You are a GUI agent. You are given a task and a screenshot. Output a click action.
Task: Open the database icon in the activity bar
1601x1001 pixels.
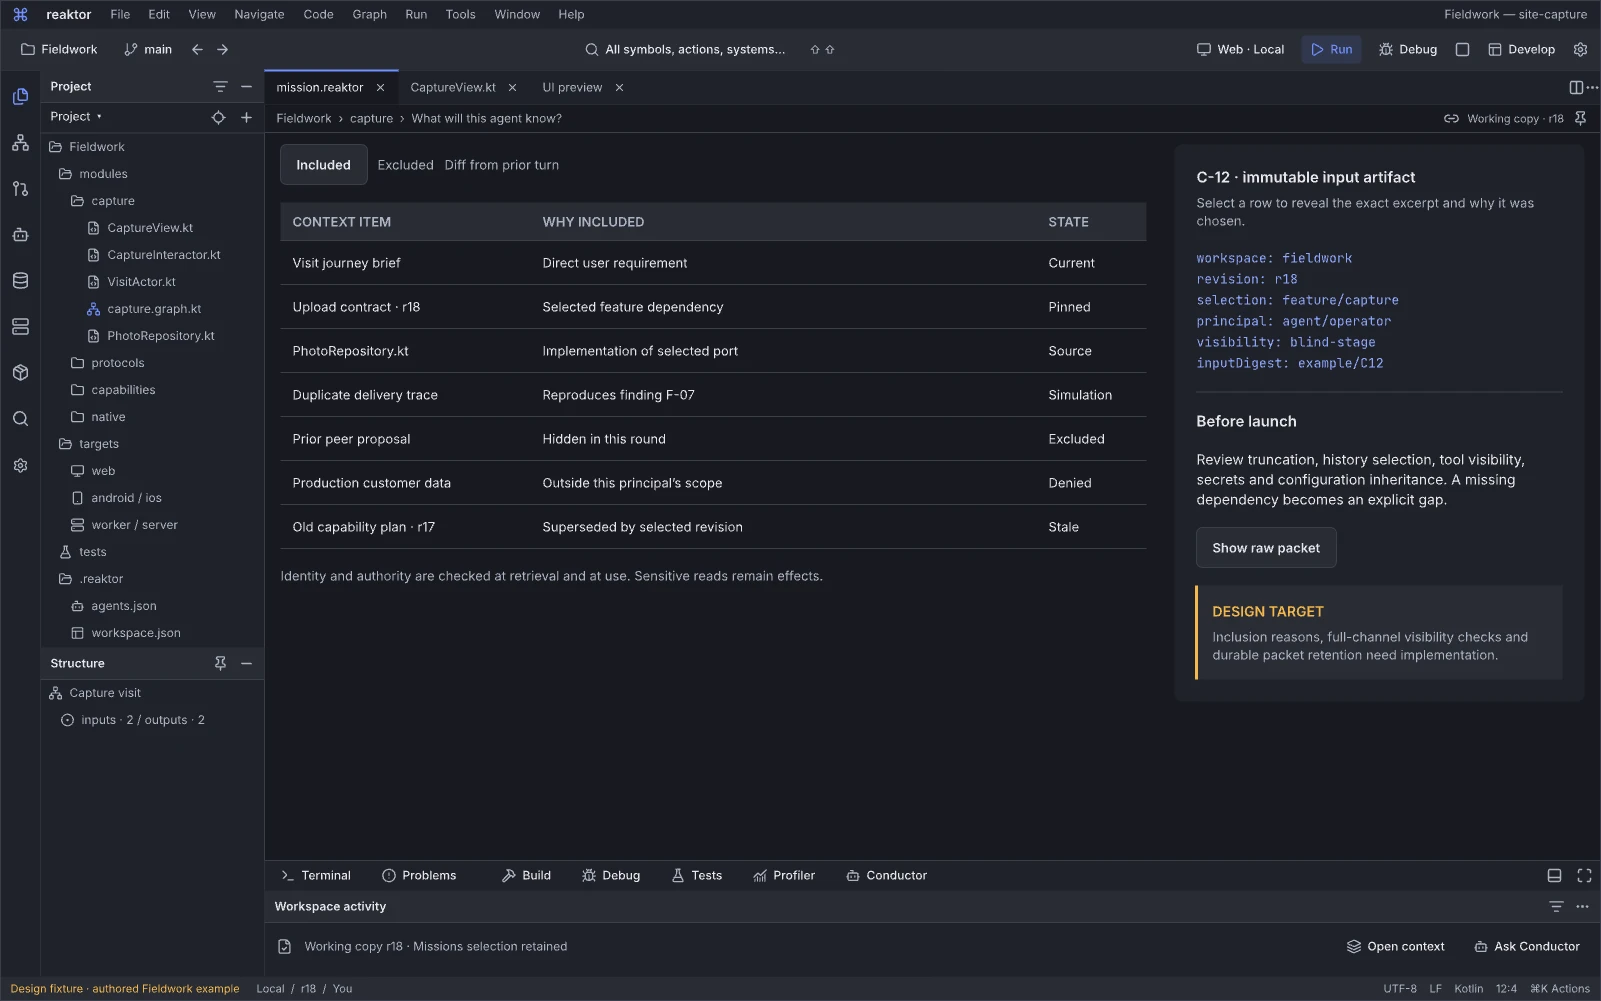pos(20,281)
